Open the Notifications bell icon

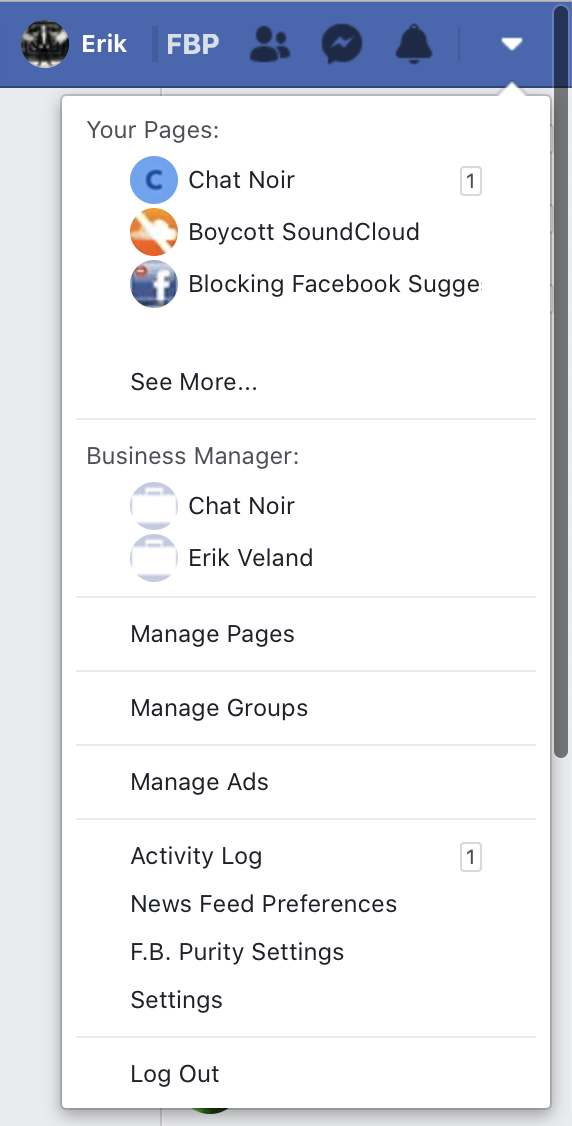coord(414,45)
